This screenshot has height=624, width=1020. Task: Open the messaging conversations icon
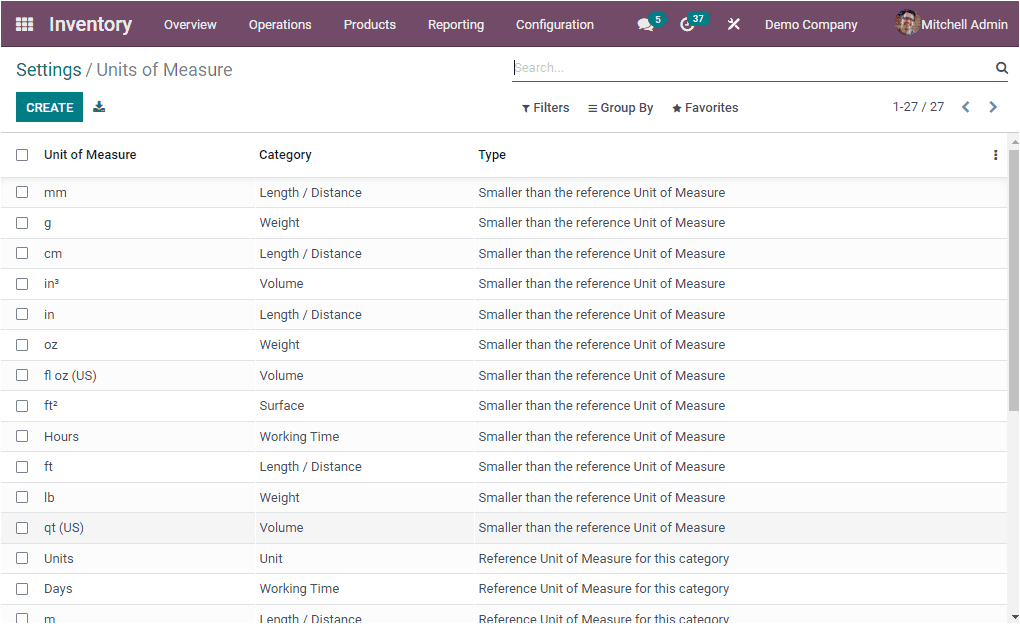643,24
